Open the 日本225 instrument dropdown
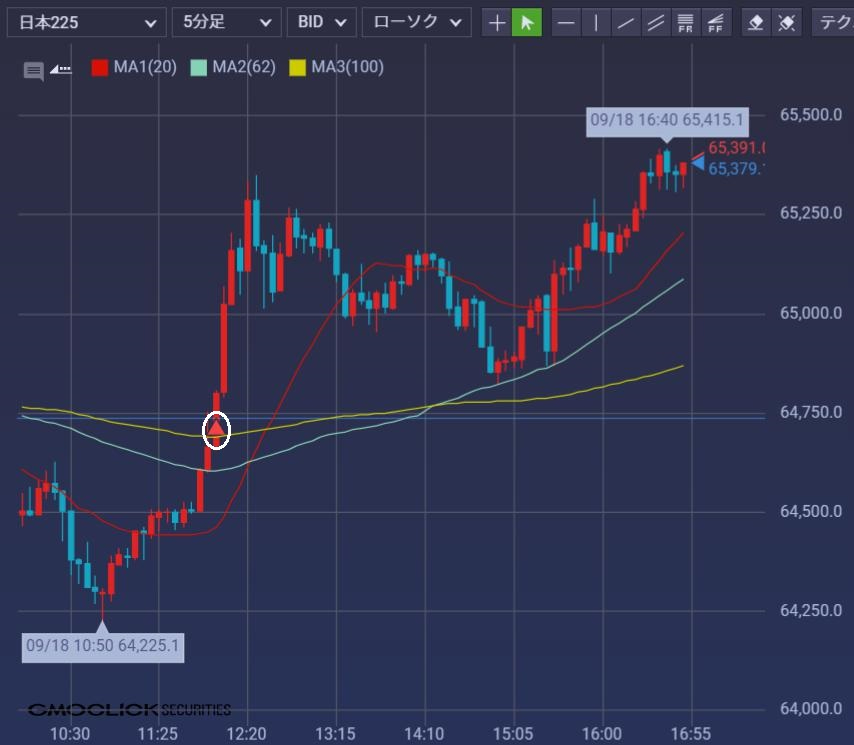The image size is (854, 745). [x=87, y=22]
